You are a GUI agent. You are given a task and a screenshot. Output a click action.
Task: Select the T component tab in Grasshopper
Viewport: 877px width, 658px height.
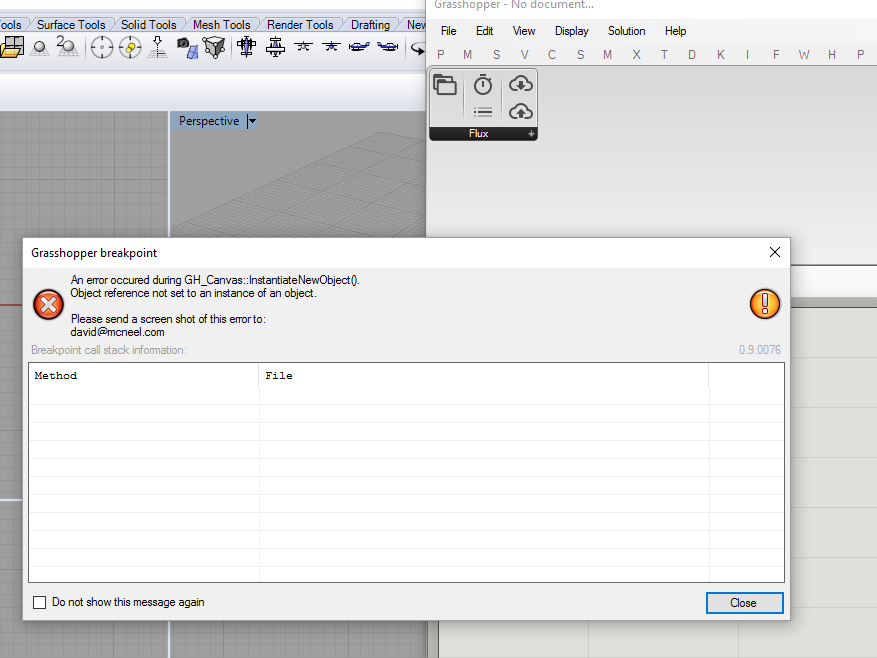click(664, 55)
